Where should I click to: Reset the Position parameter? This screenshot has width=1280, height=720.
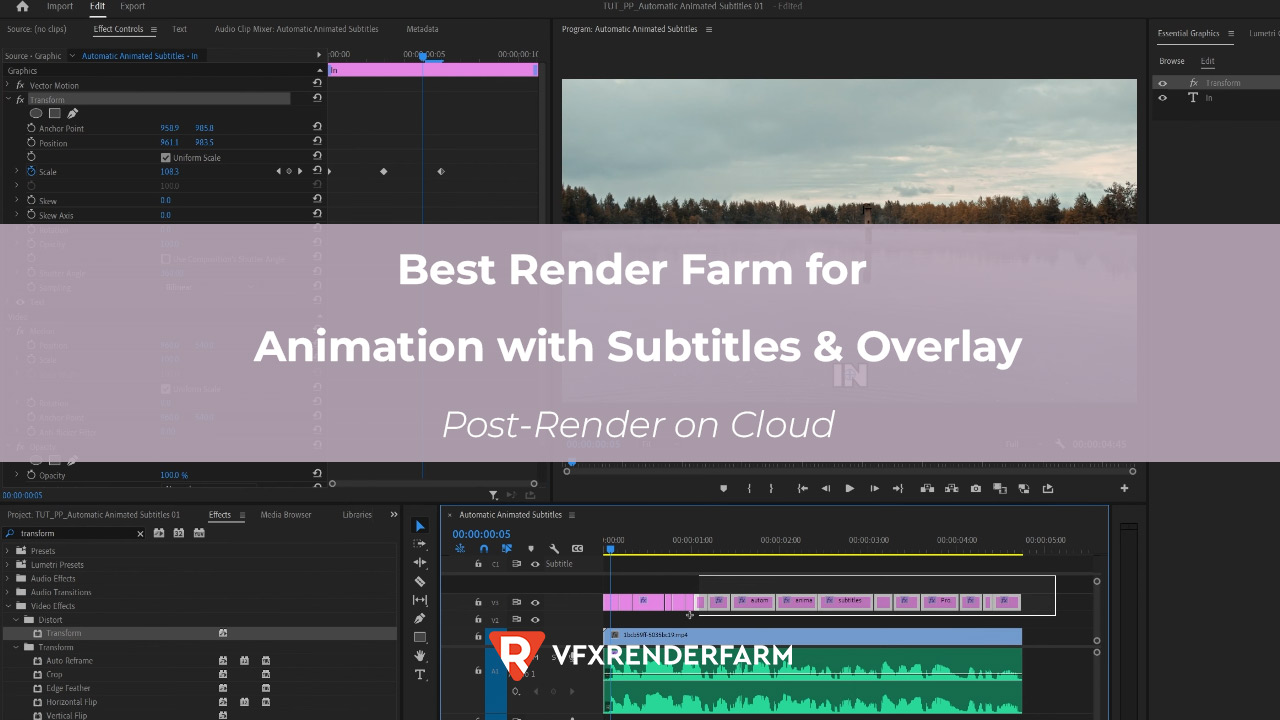tap(317, 141)
